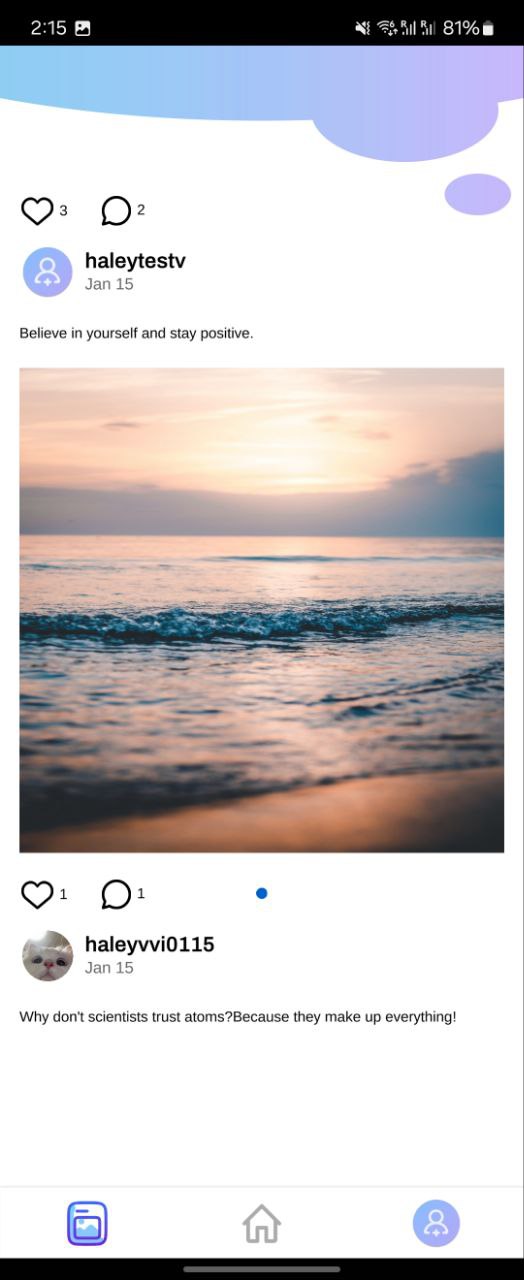The width and height of the screenshot is (524, 1280).
Task: Open the battery indicator in status bar
Action: tap(488, 28)
